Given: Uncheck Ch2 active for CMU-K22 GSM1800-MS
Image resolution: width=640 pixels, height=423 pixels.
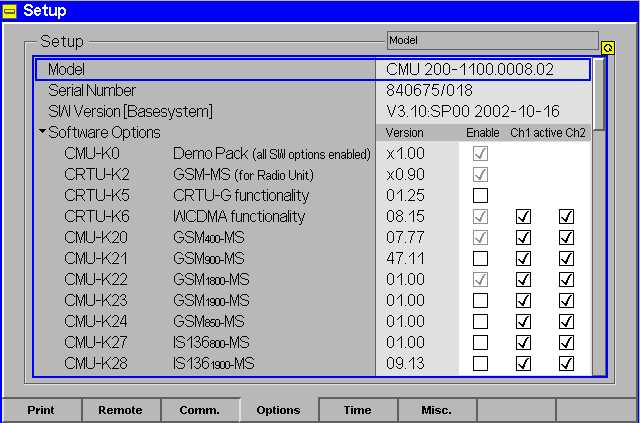Looking at the screenshot, I should pos(566,280).
